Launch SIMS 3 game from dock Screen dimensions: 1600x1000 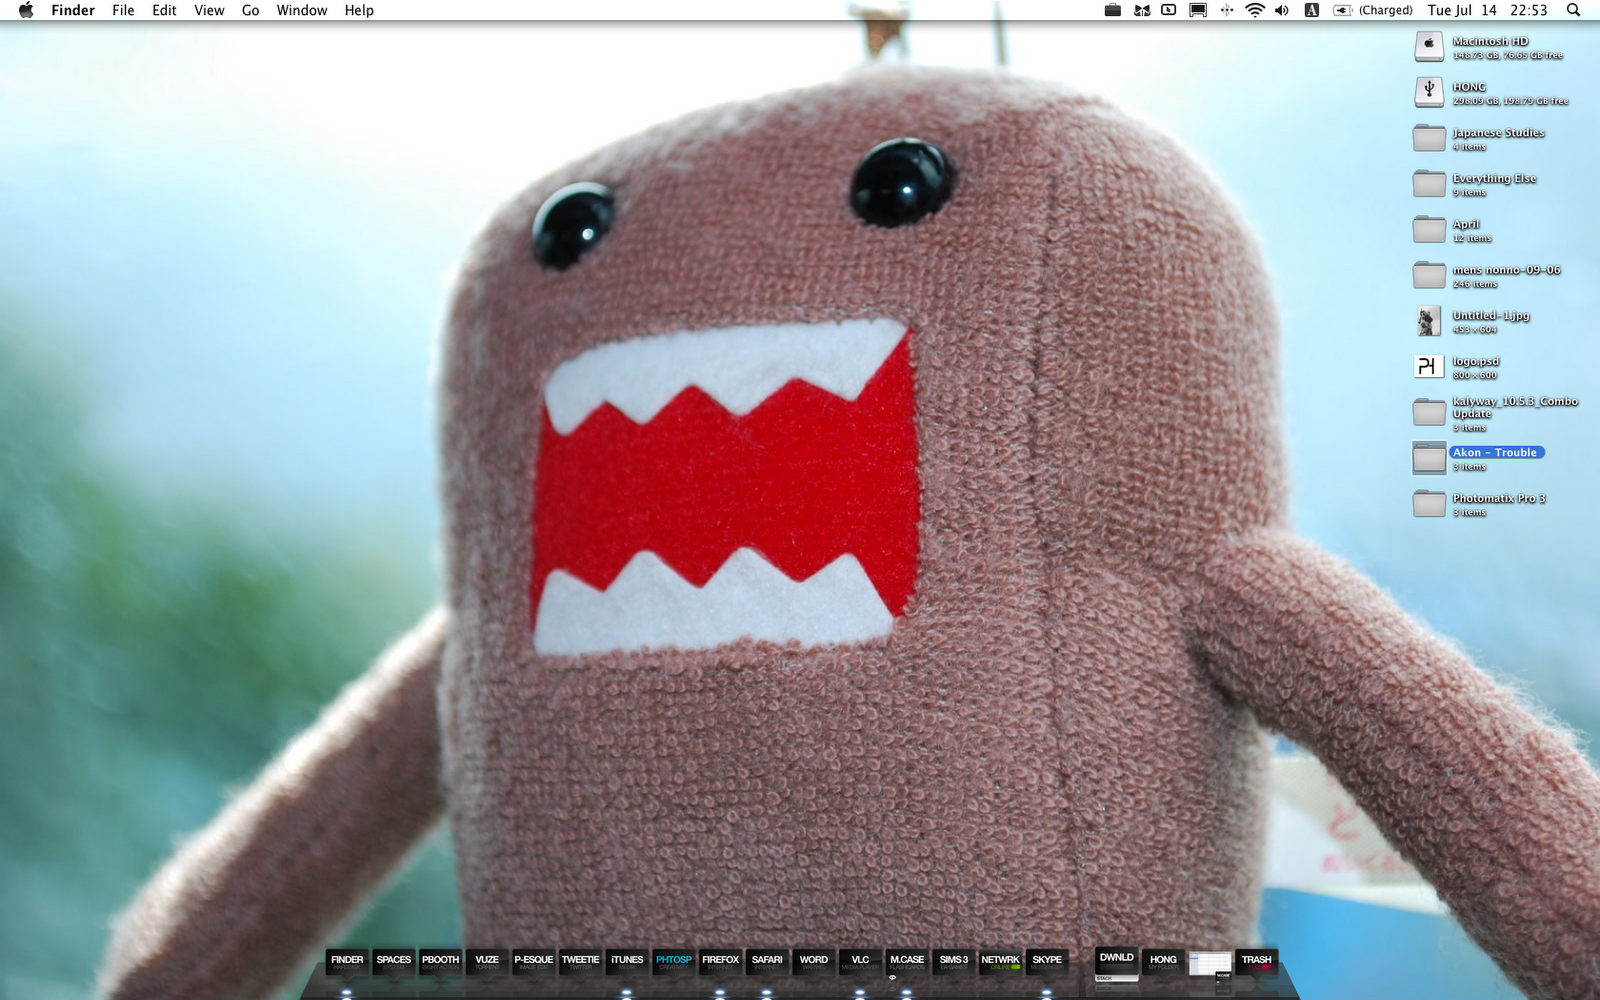point(954,962)
